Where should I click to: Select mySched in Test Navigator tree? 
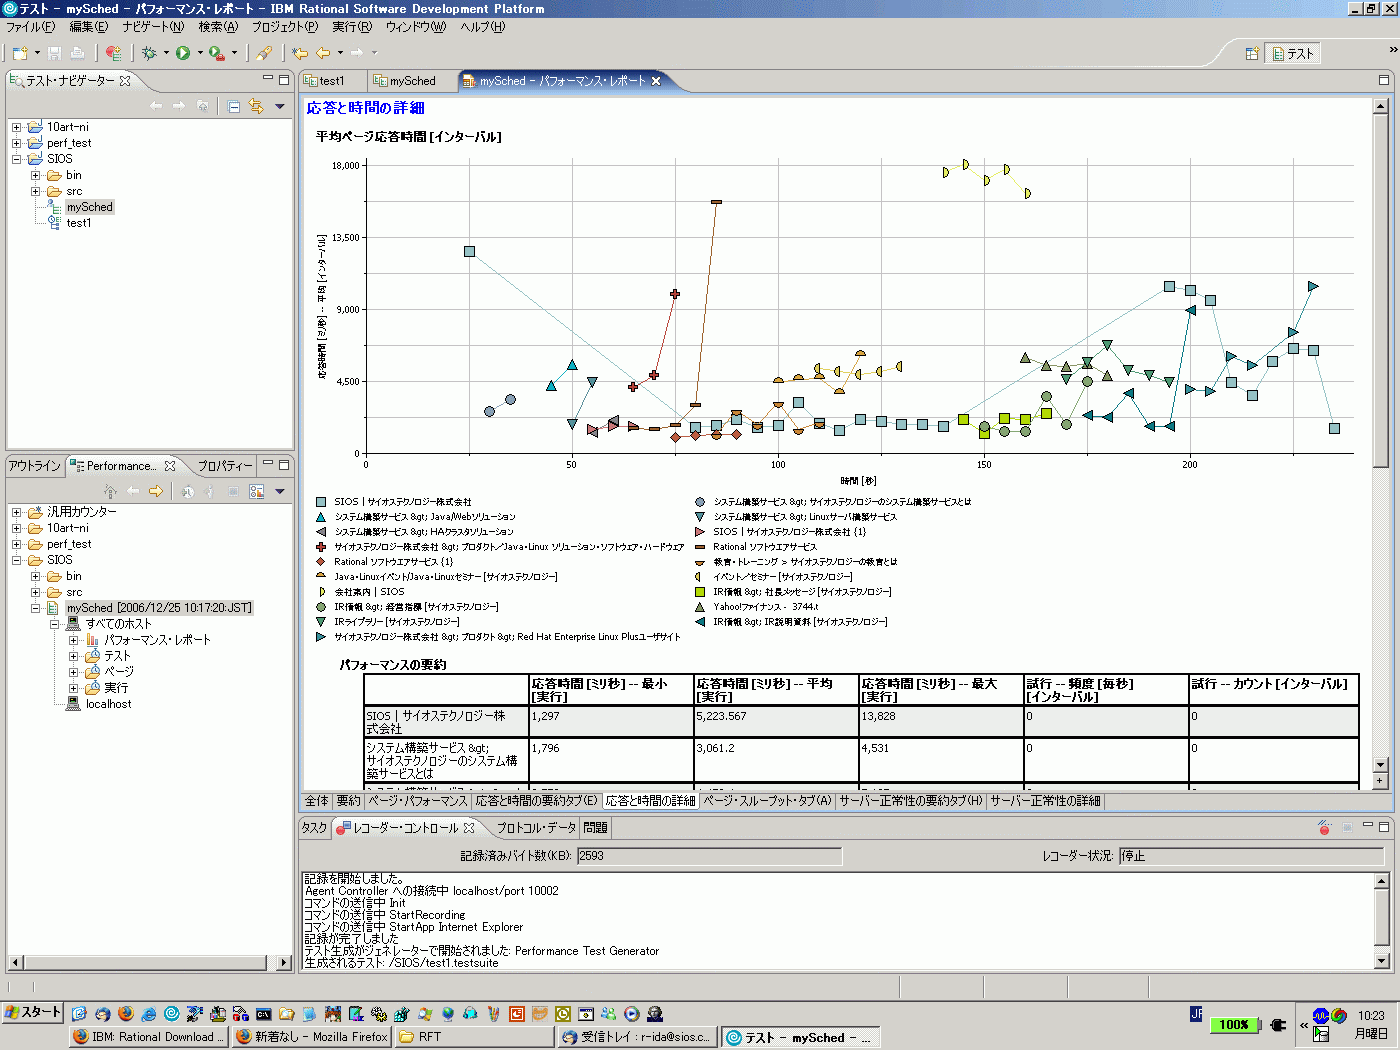pos(90,207)
